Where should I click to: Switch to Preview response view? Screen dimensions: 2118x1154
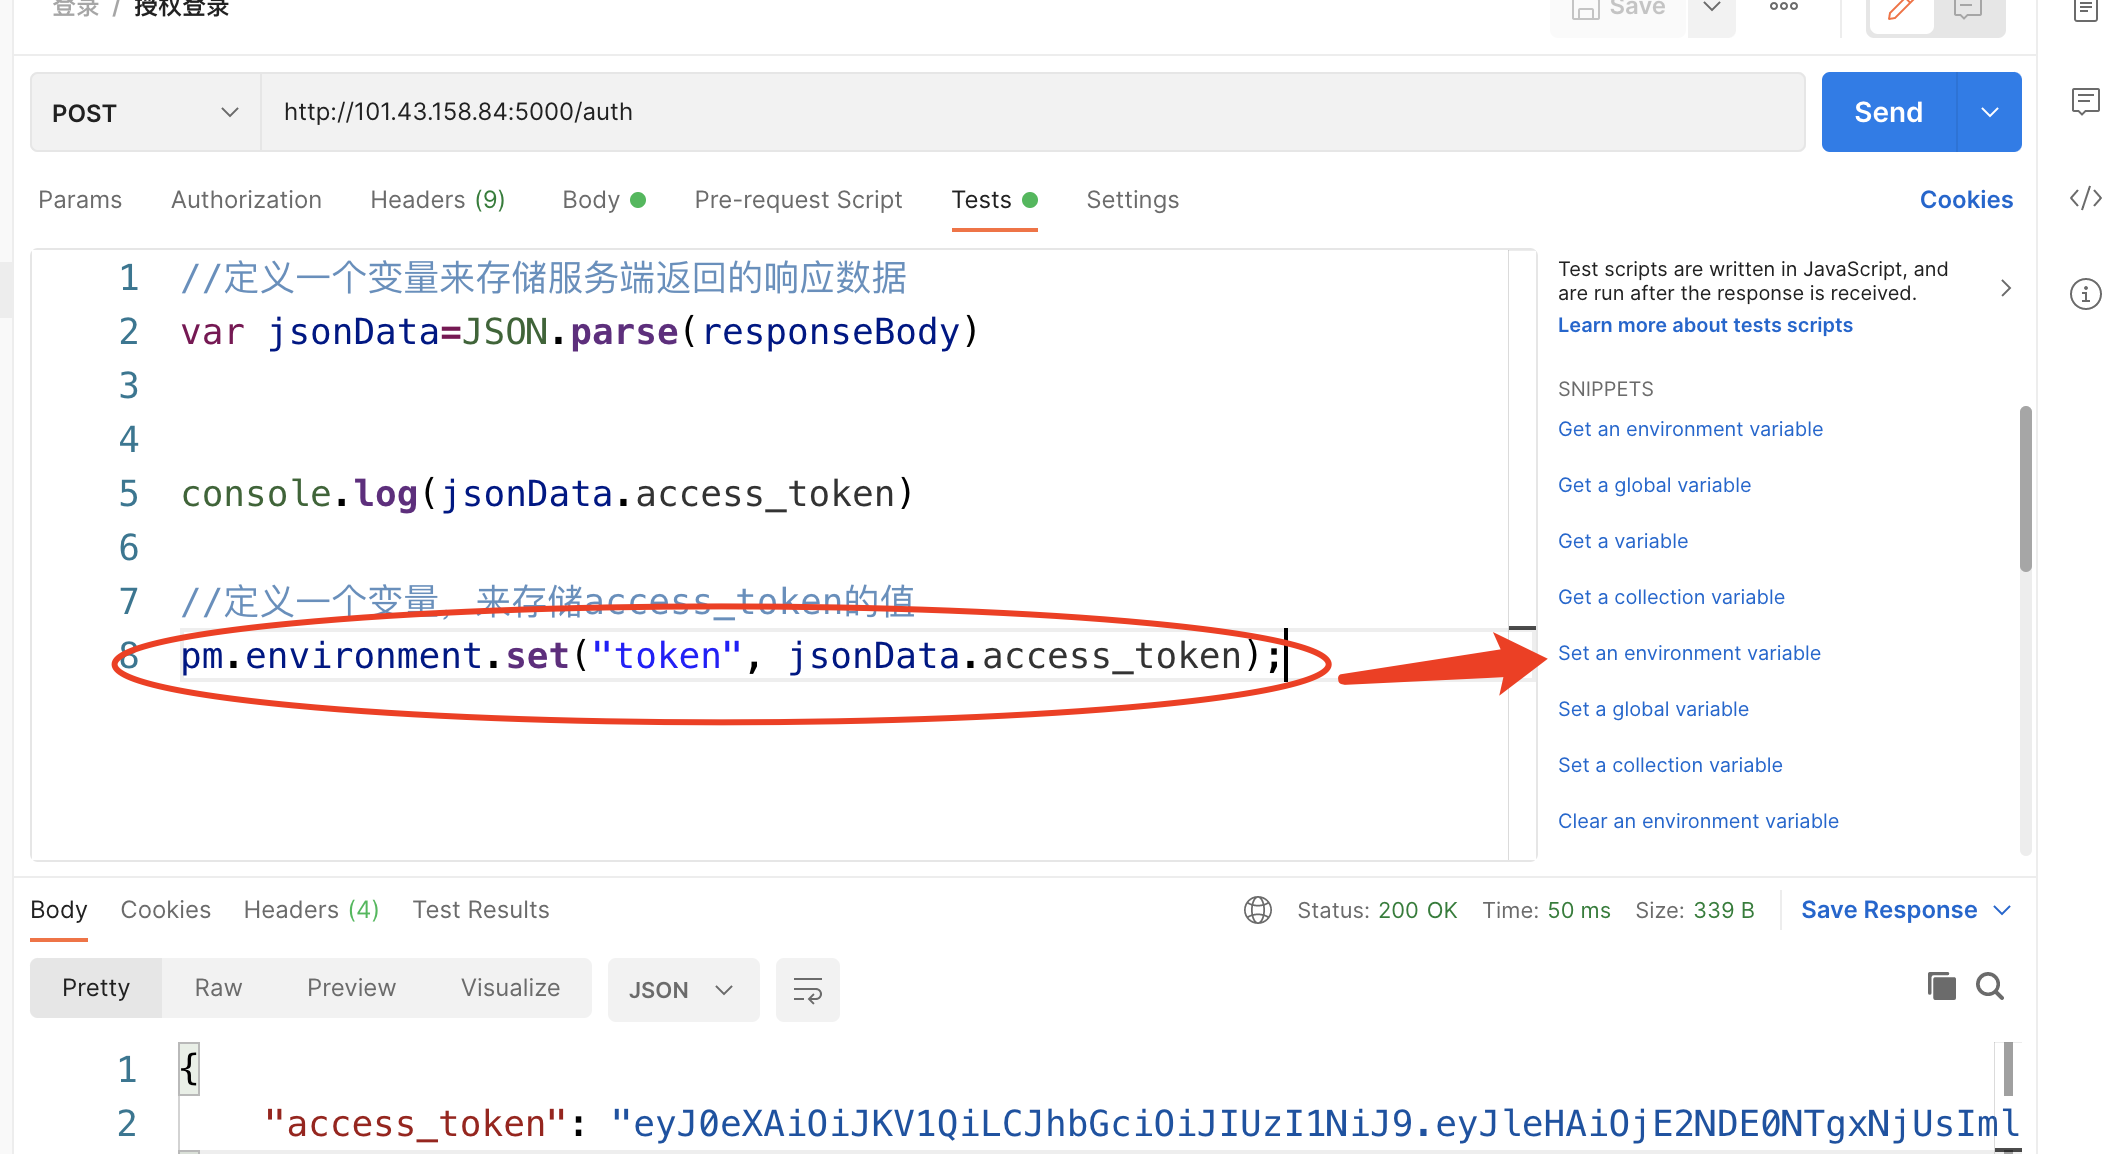point(351,988)
